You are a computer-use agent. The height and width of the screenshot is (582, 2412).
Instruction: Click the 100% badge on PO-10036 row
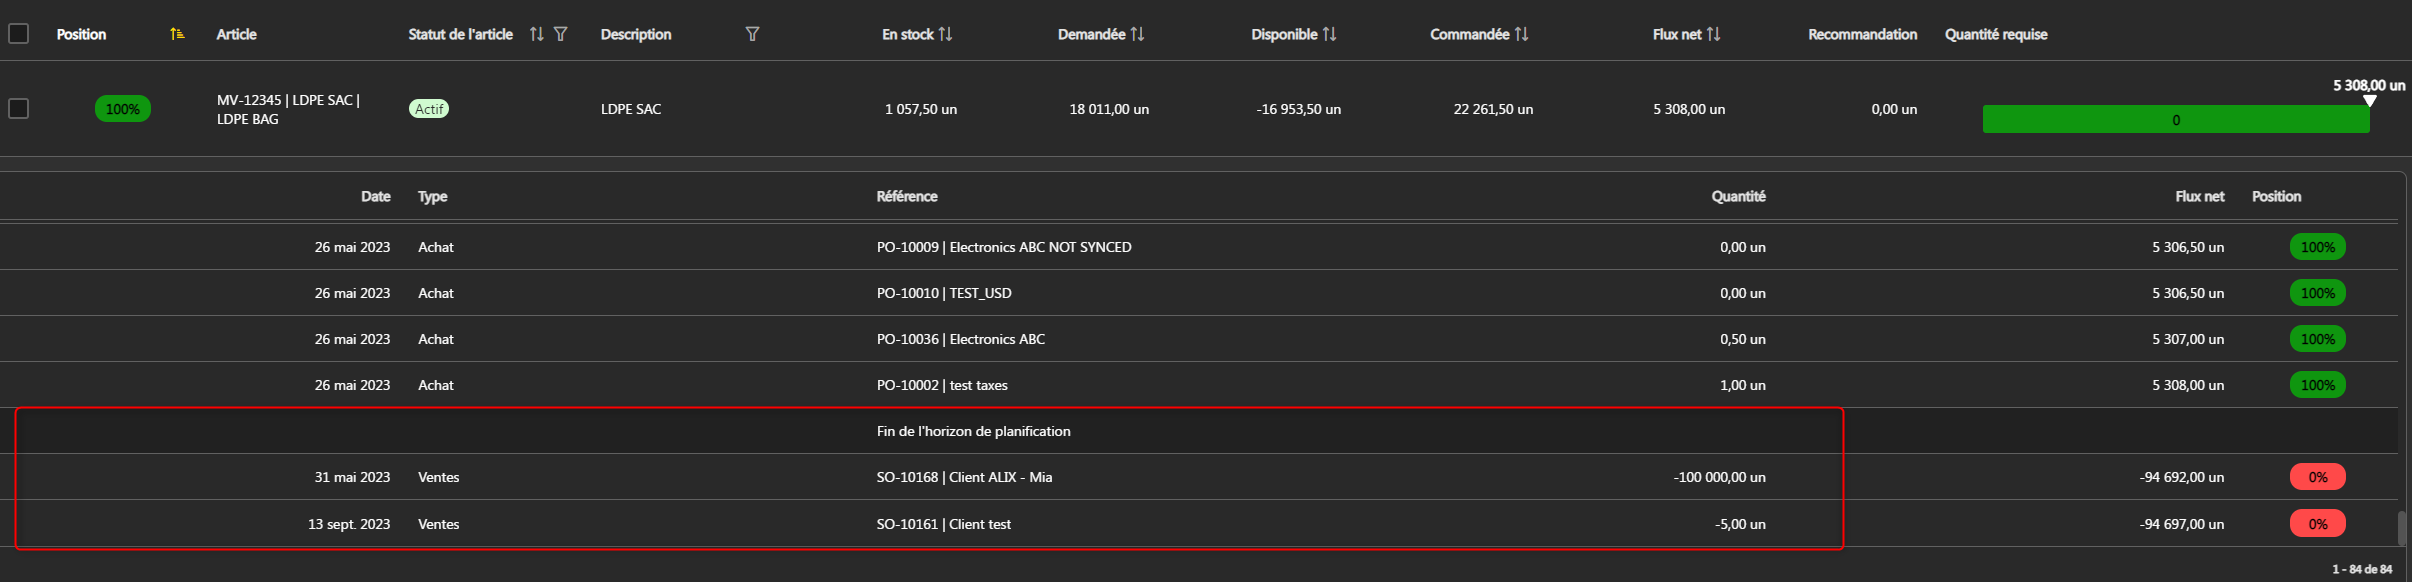(x=2318, y=339)
